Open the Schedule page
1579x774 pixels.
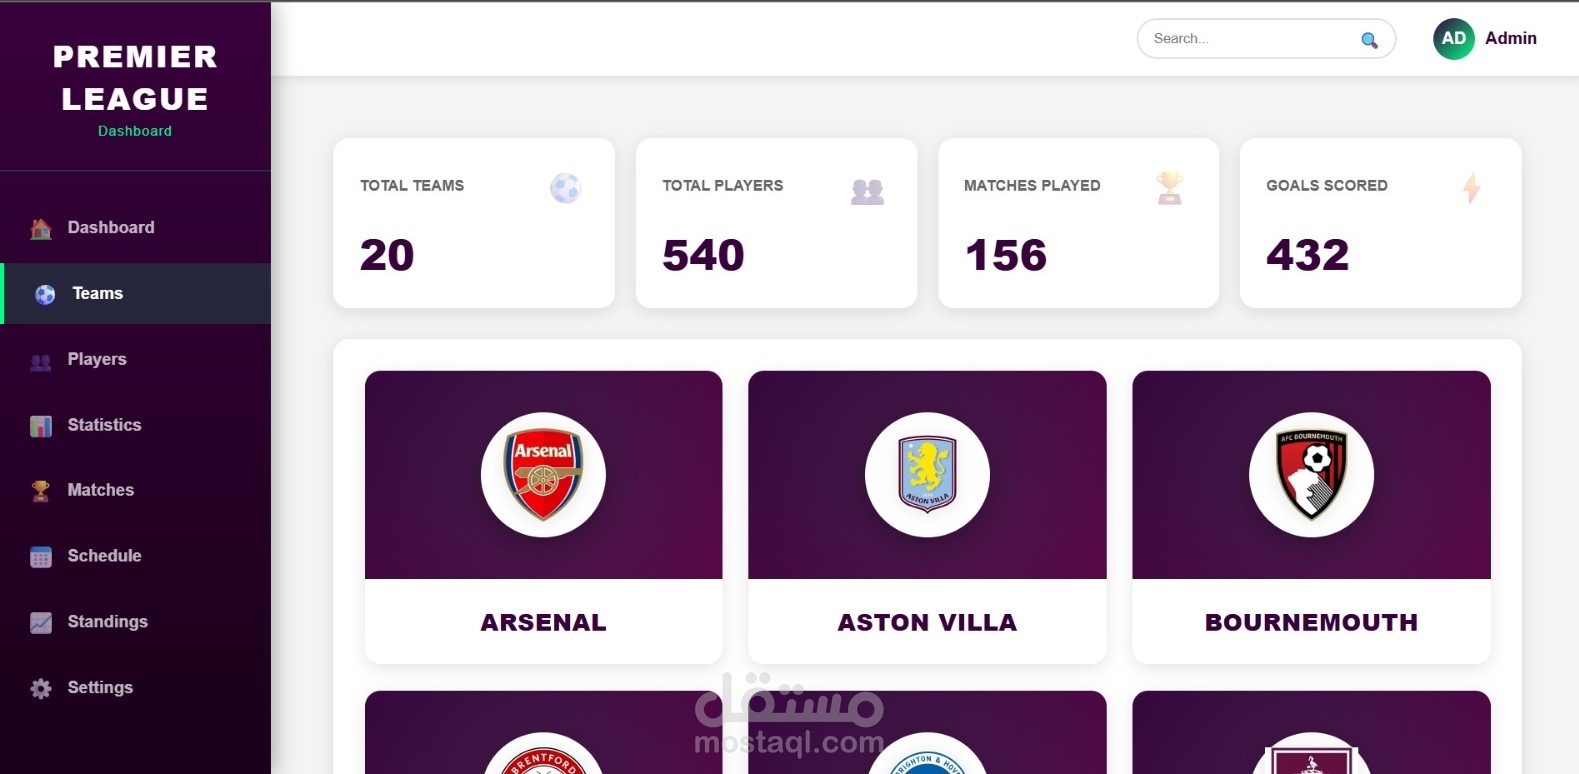(x=104, y=556)
